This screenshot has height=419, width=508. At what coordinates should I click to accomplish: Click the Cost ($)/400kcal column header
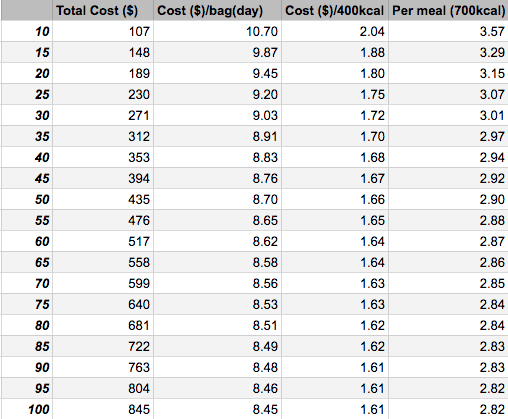click(x=335, y=10)
